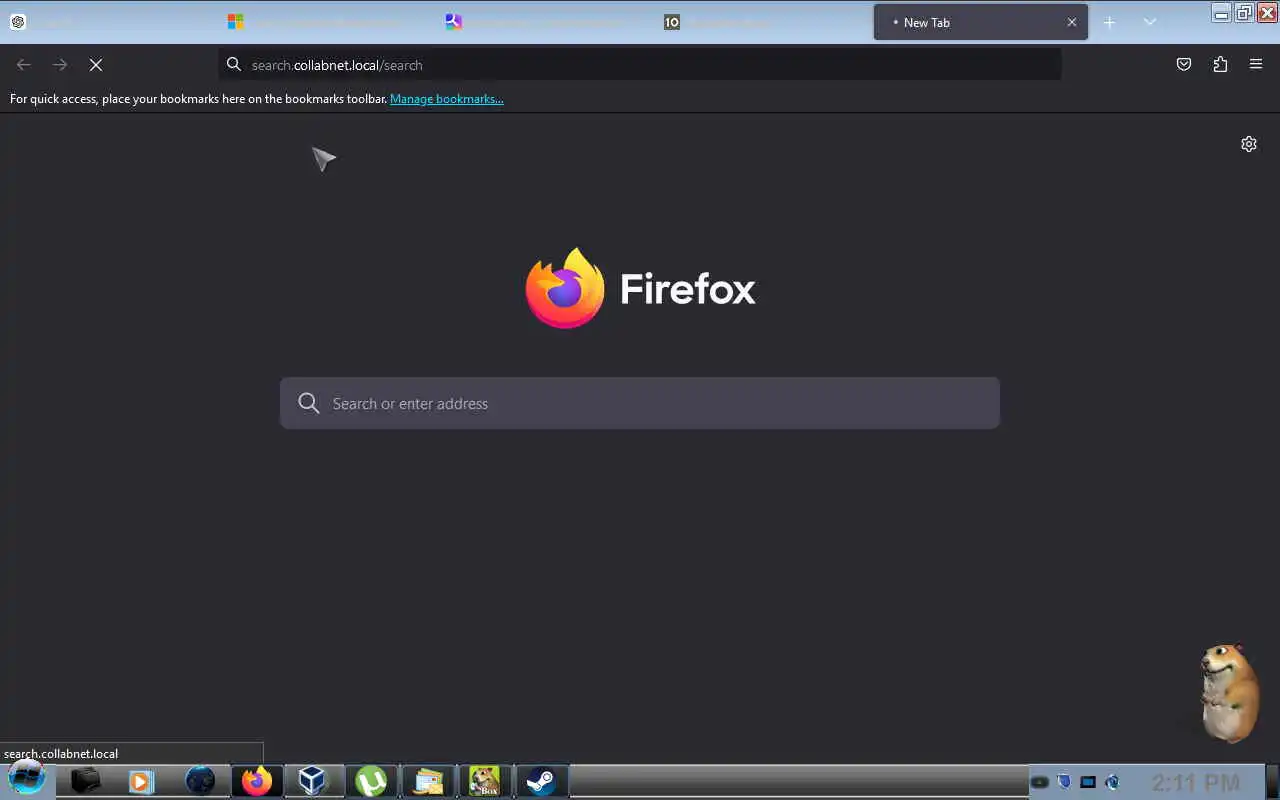The image size is (1280, 800).
Task: Click the Firefox logo on the page
Action: coord(565,288)
